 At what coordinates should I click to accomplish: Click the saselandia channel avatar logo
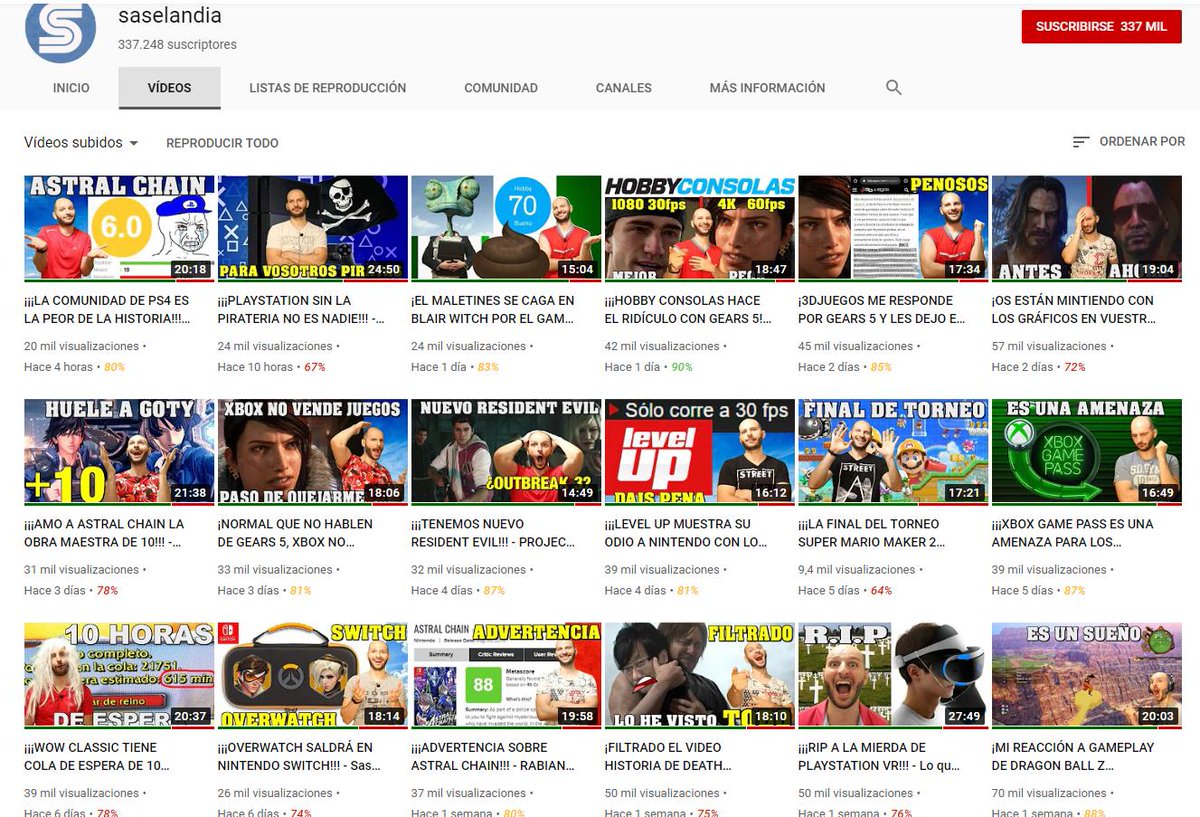60,31
